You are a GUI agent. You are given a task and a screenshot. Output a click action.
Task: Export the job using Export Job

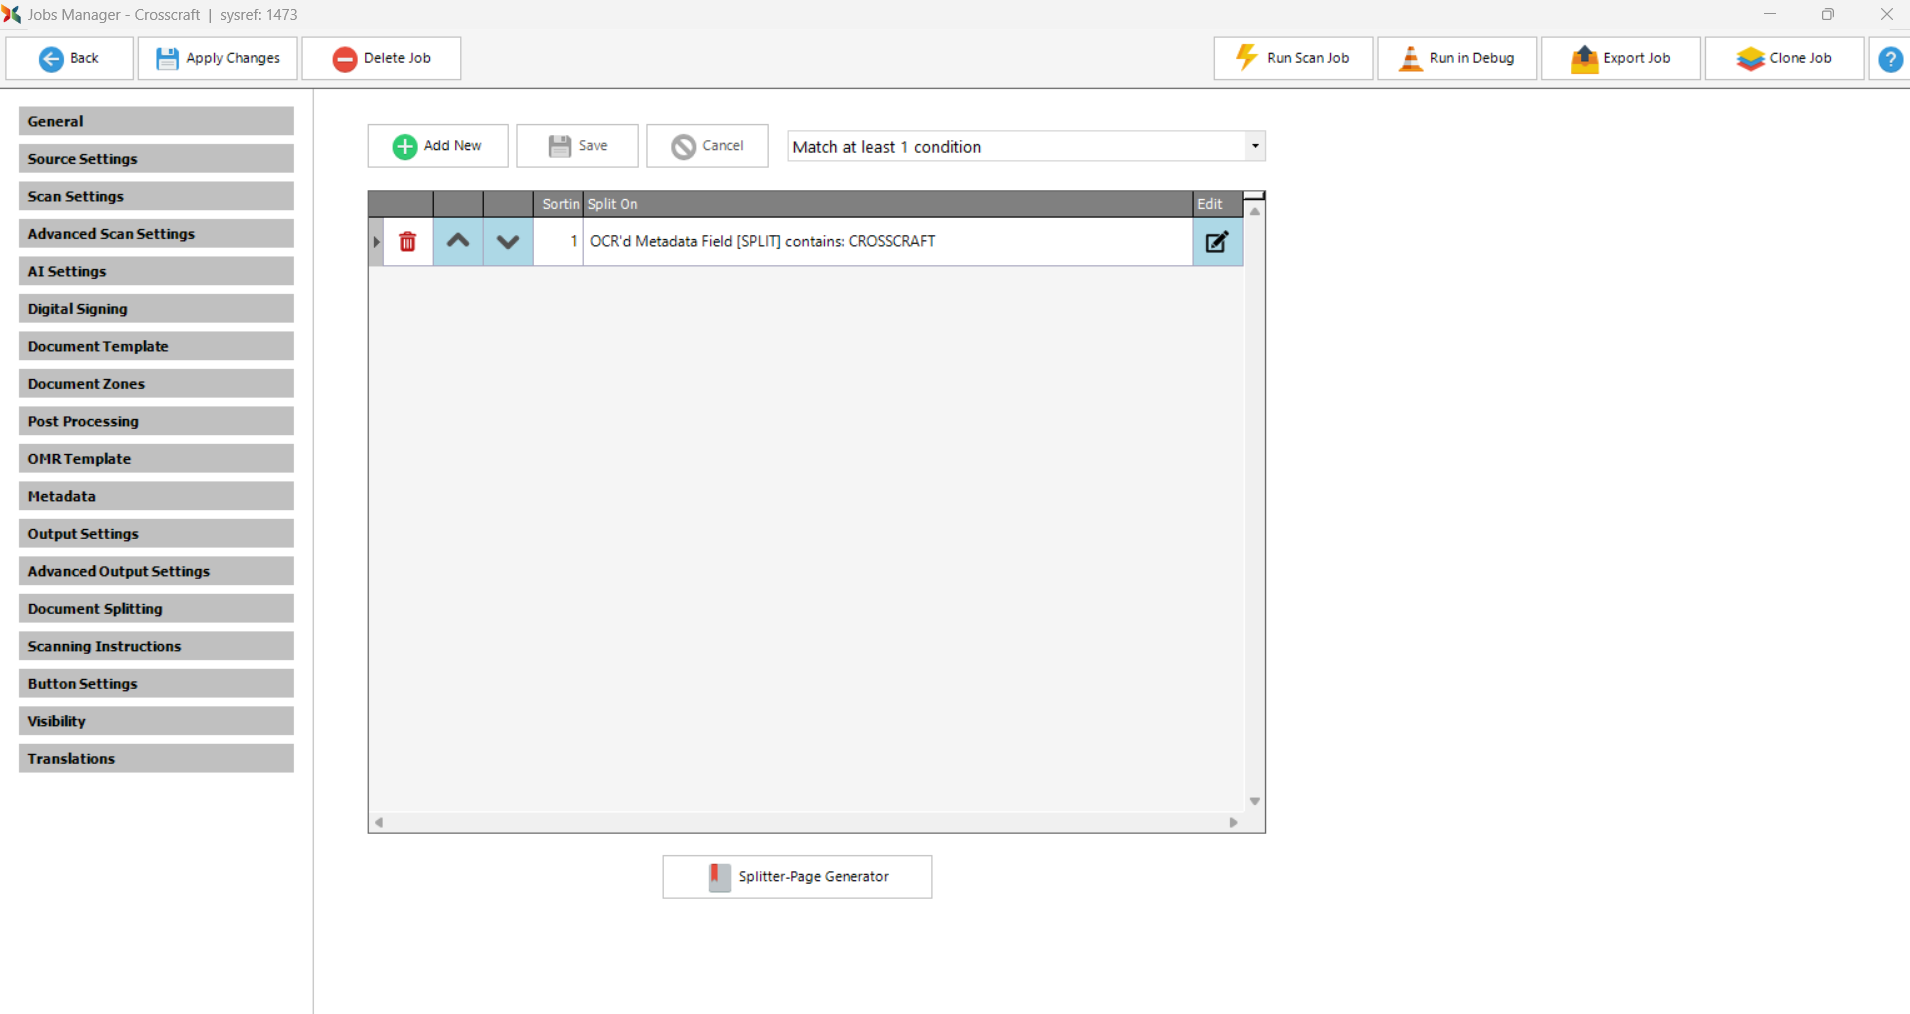pyautogui.click(x=1621, y=59)
